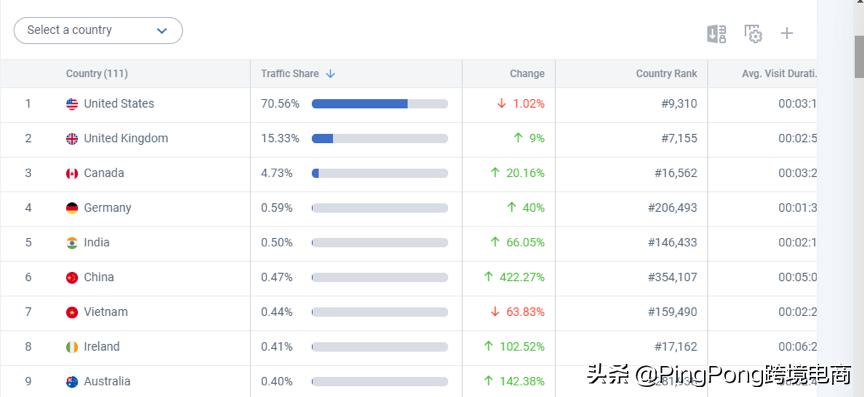This screenshot has width=864, height=397.
Task: Click the 0.47% traffic share value
Action: tap(277, 277)
